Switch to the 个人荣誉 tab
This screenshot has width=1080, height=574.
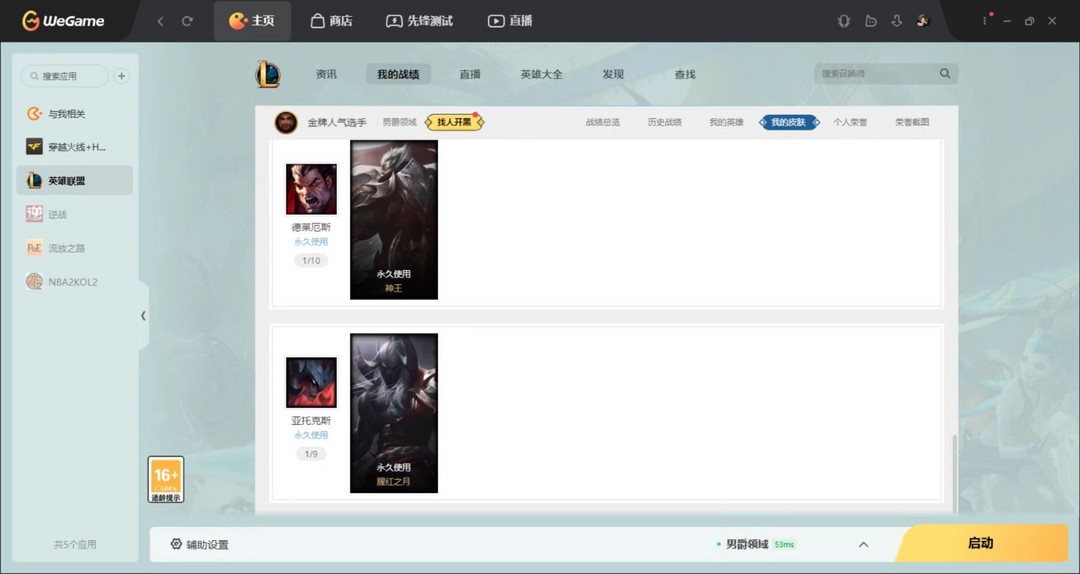850,122
